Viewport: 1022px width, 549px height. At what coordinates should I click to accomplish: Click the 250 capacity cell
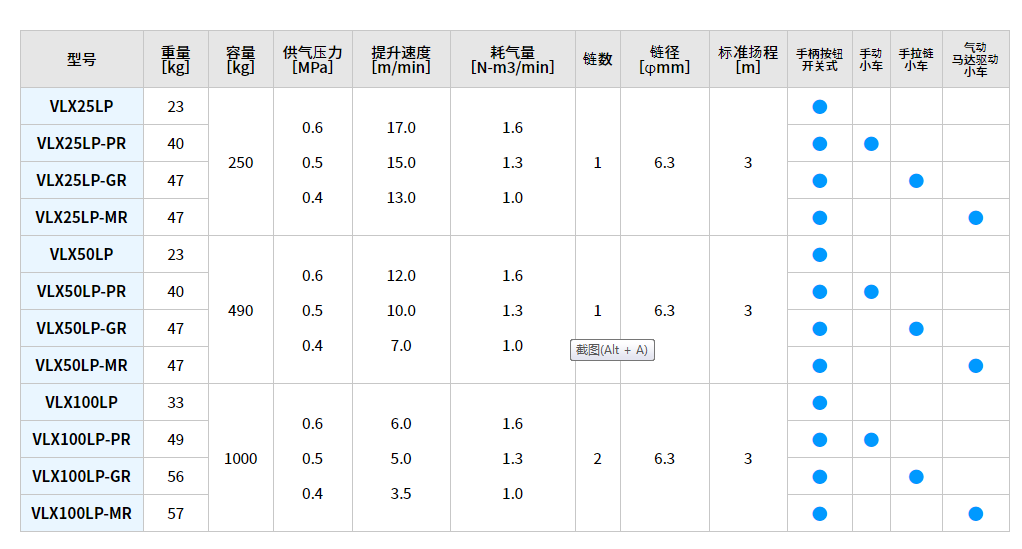[x=241, y=162]
